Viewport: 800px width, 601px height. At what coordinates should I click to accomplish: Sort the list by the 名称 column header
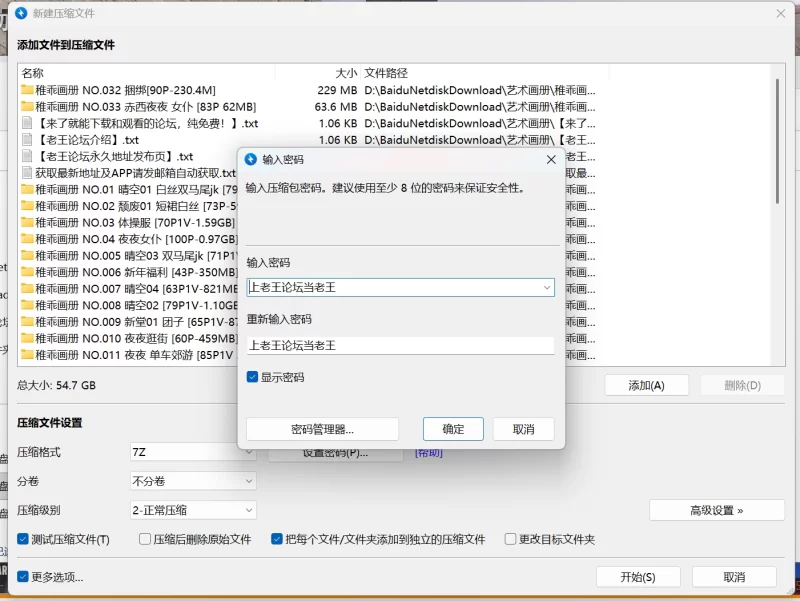click(33, 73)
